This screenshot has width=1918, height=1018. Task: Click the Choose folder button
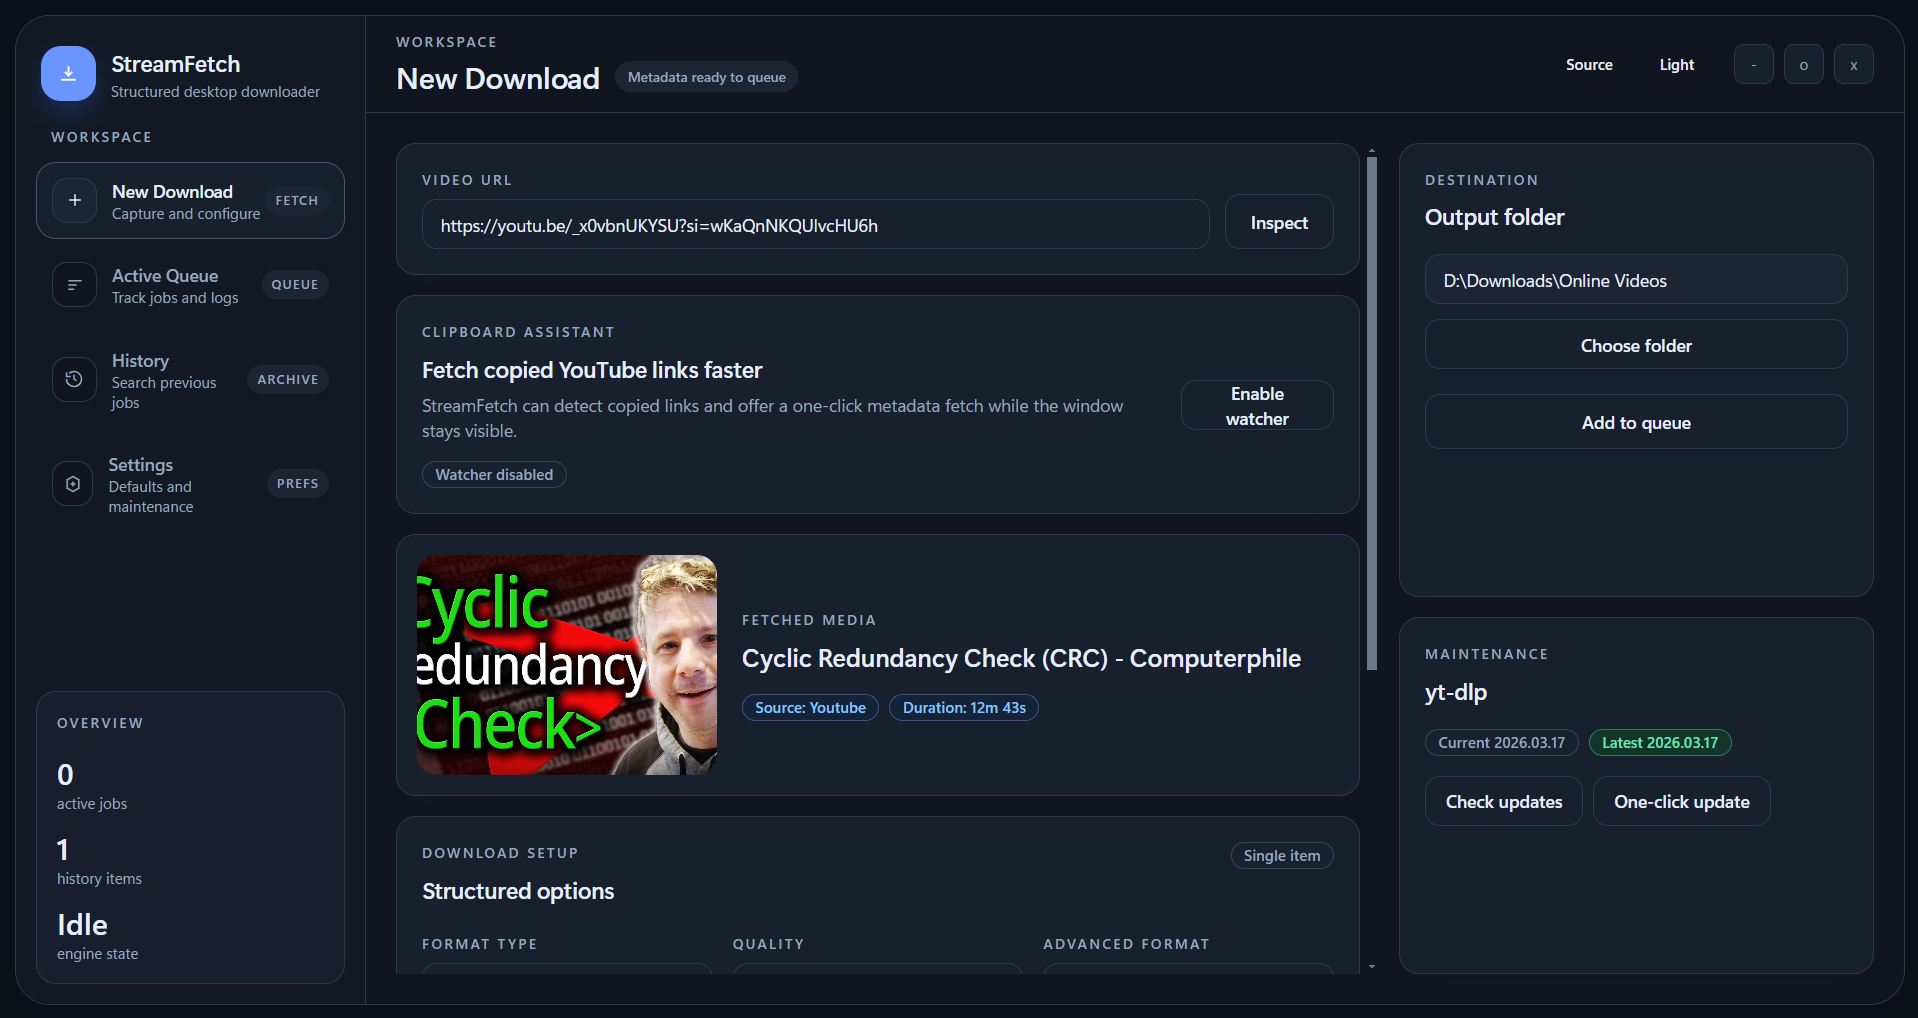[1636, 346]
